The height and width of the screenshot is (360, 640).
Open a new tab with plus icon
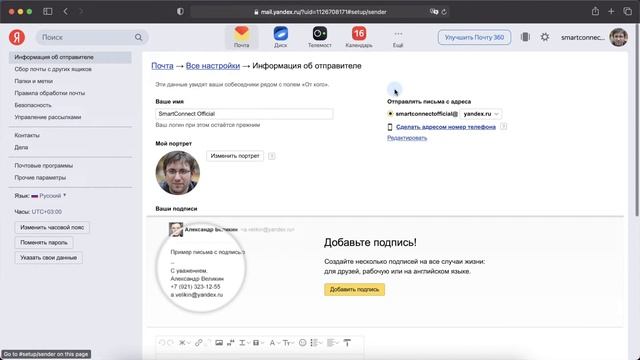tap(611, 11)
